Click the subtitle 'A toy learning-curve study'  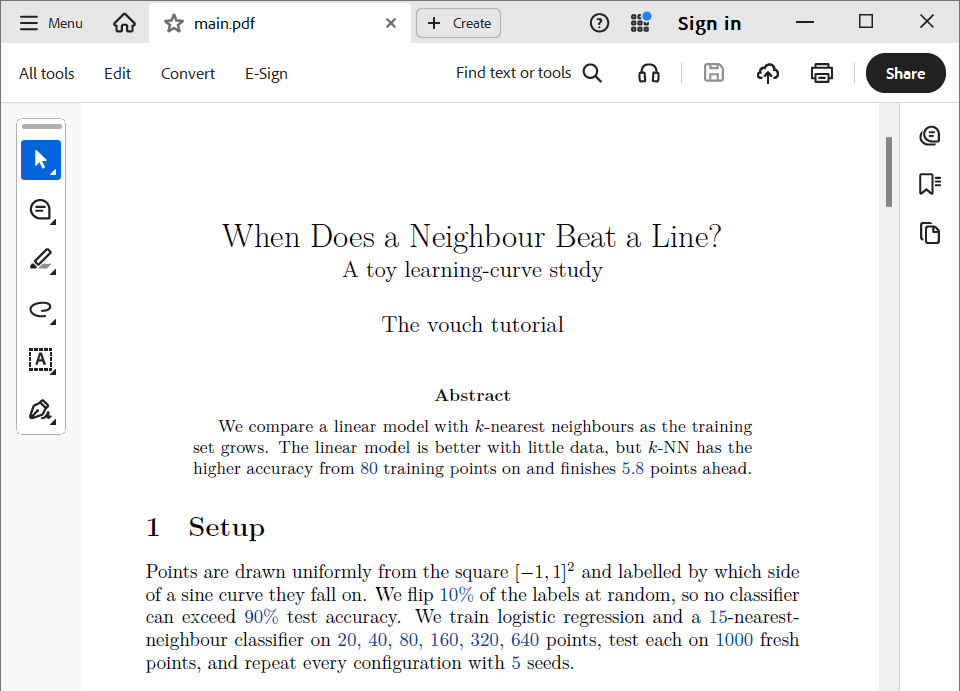point(473,270)
